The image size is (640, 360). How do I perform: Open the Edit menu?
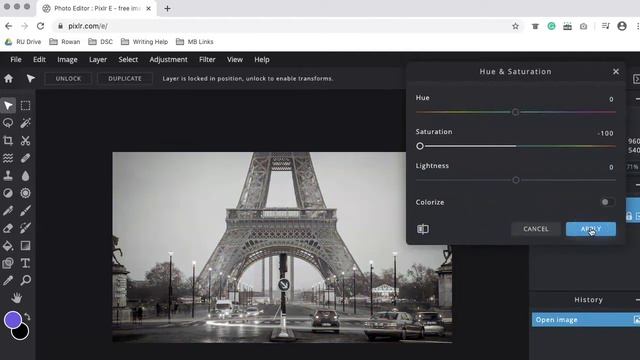tap(39, 60)
